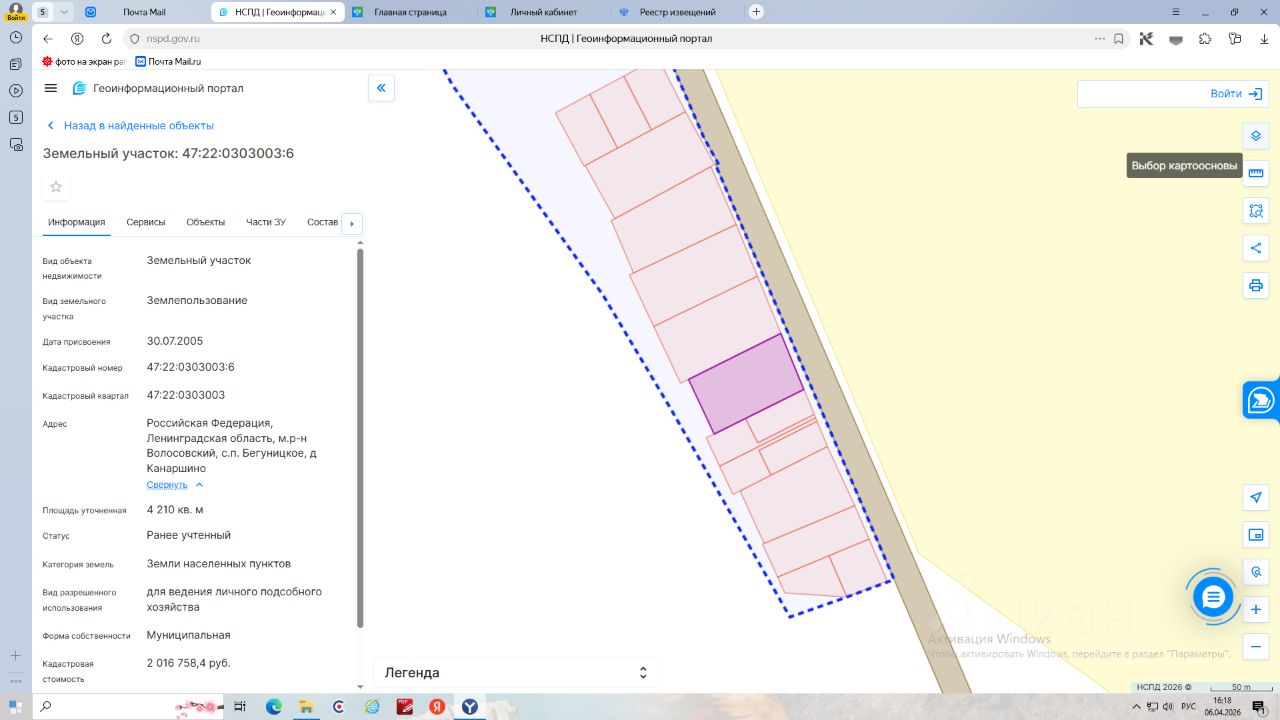Switch to Почта Mail browser tab
Viewport: 1280px width, 720px height.
coord(143,12)
